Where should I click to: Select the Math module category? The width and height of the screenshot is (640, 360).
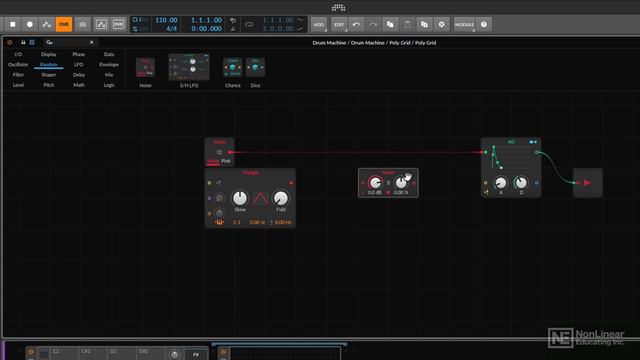pos(79,85)
